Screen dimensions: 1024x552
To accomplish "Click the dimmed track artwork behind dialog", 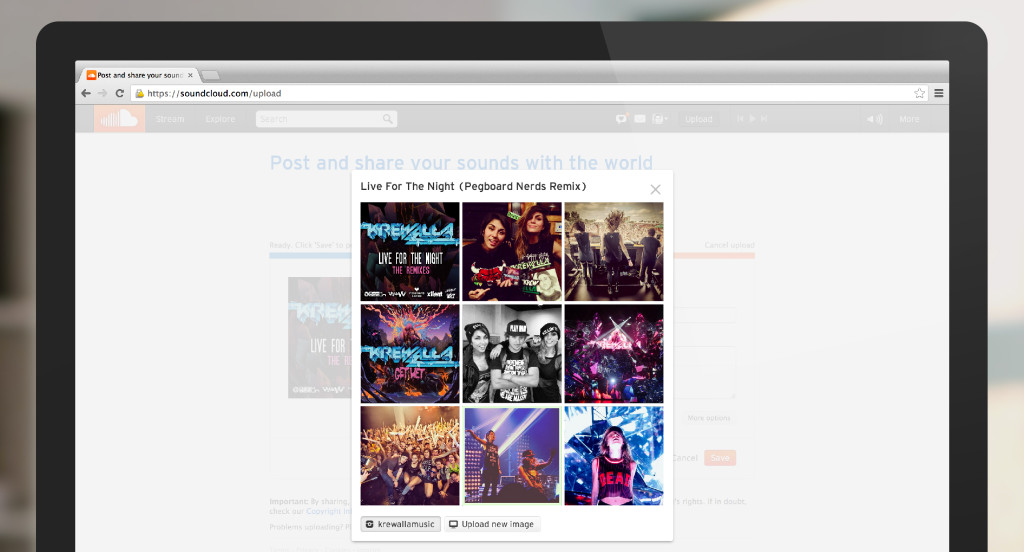I will (320, 338).
